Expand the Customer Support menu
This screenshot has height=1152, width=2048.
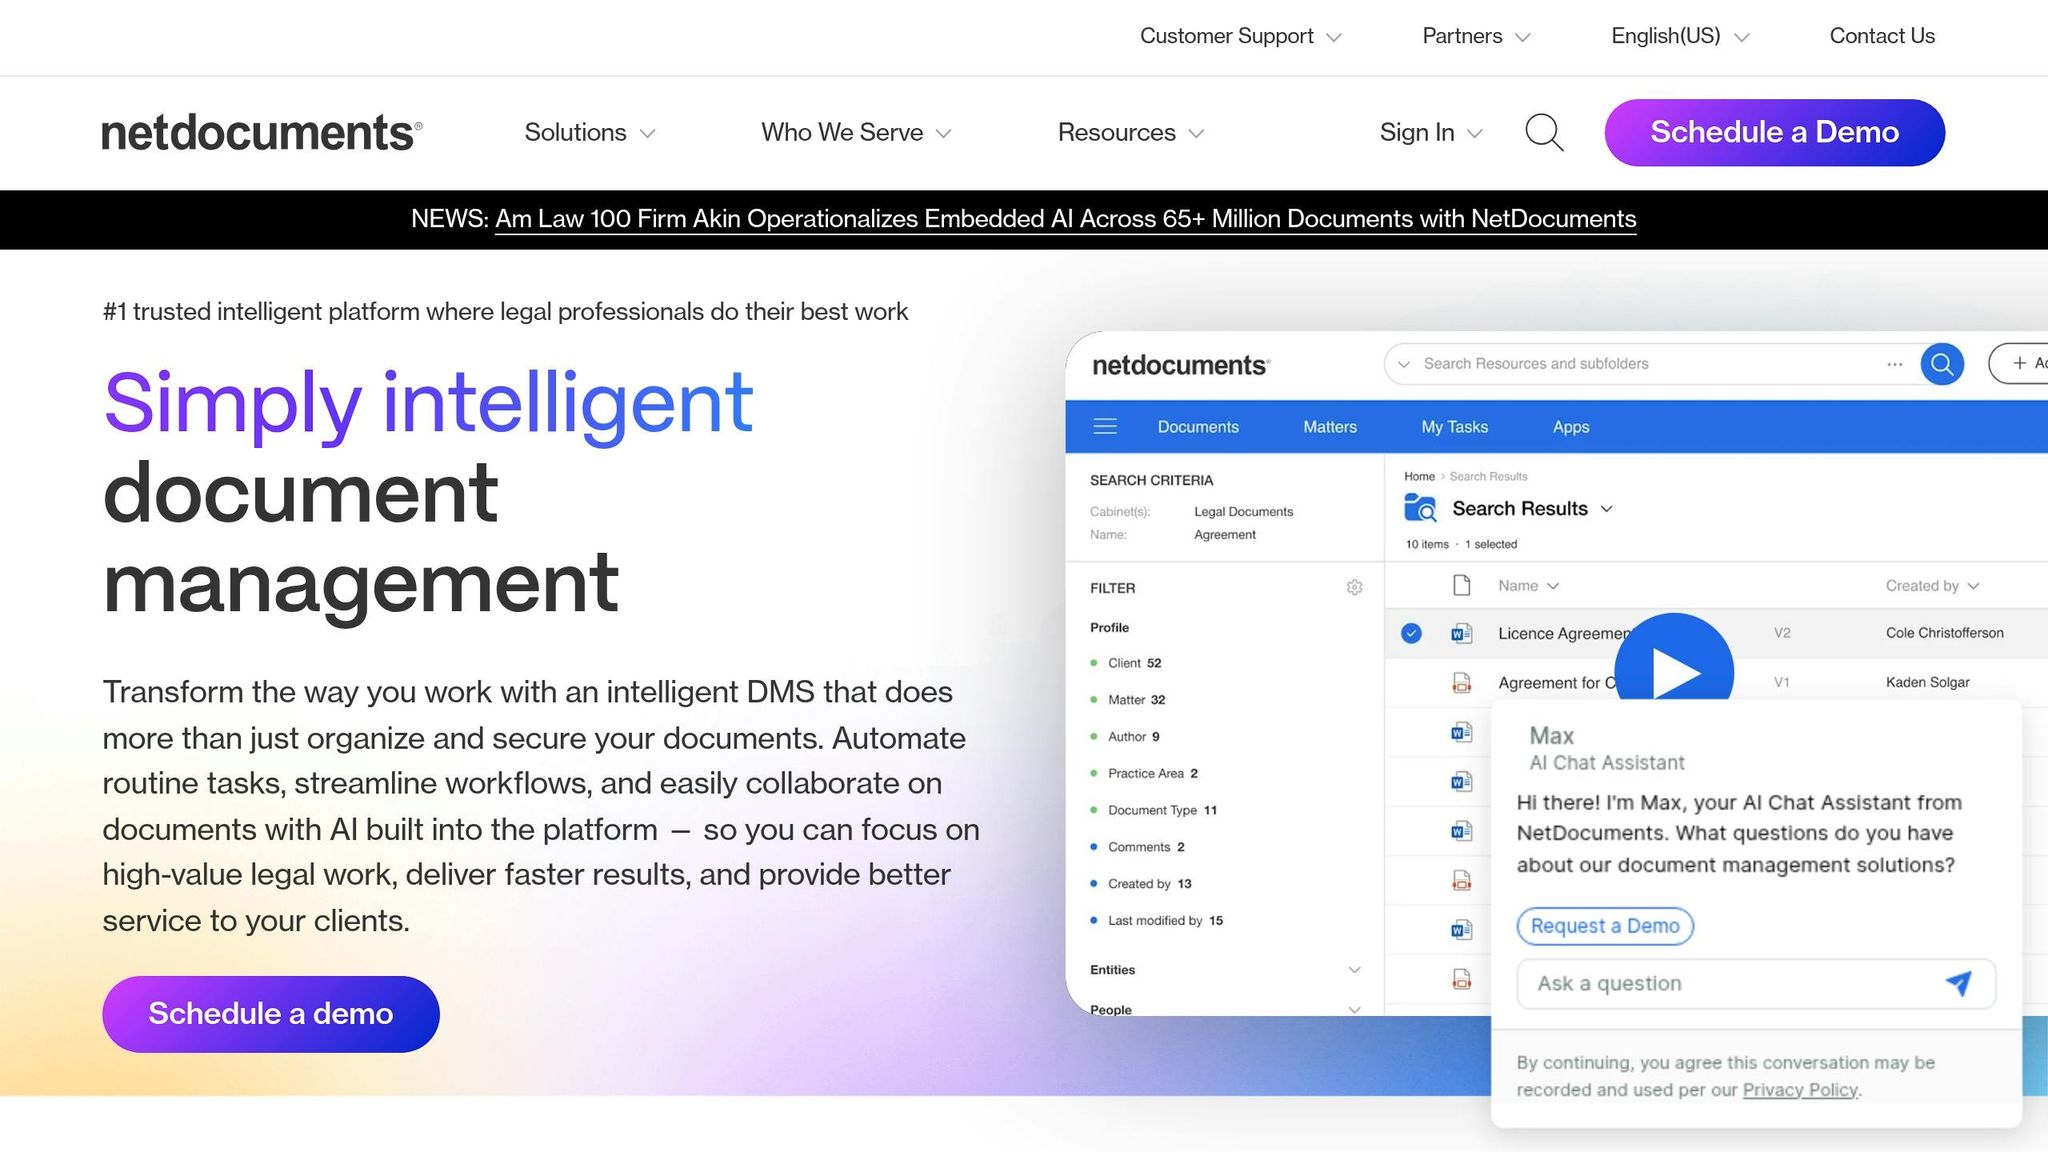click(1240, 36)
